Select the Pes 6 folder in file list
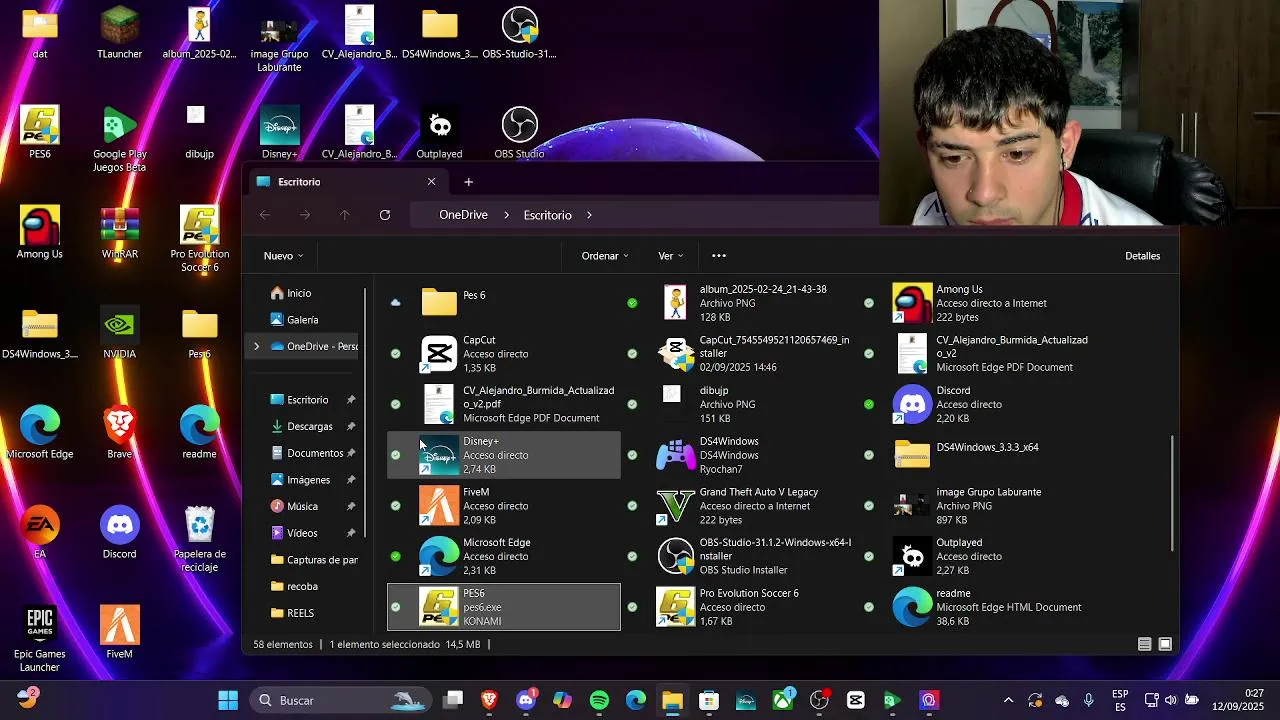 point(504,302)
